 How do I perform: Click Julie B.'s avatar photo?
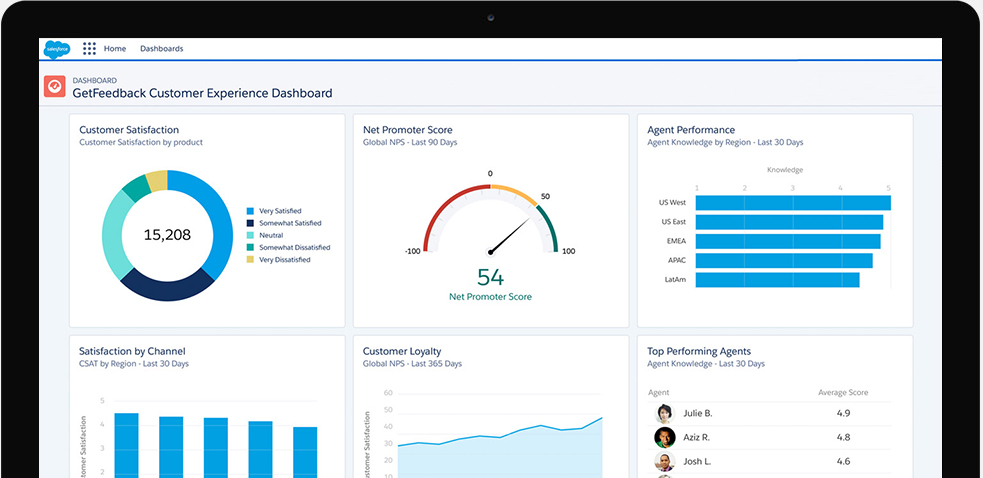pyautogui.click(x=664, y=413)
